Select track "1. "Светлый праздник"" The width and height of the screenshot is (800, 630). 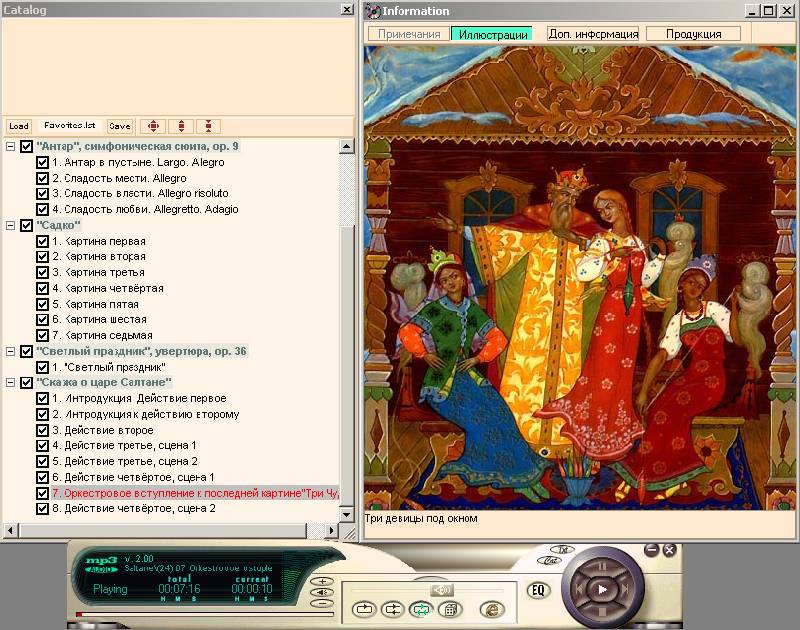pyautogui.click(x=109, y=367)
